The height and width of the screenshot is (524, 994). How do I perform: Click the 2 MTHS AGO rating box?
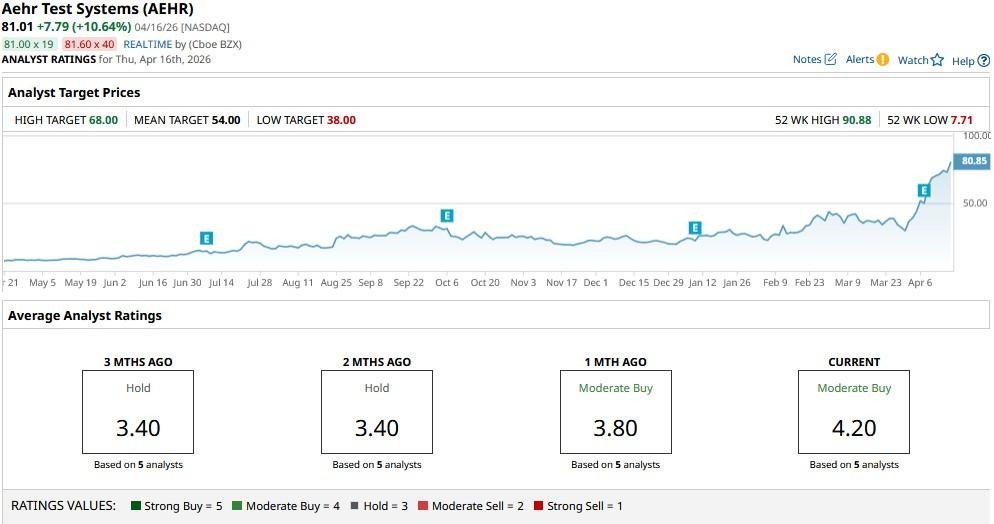(377, 412)
